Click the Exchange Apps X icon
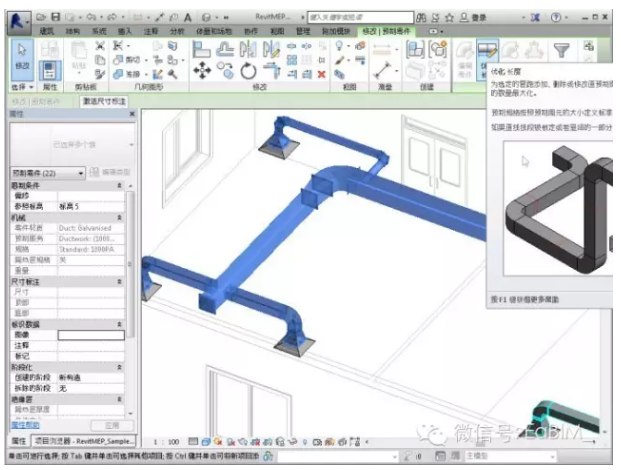 coord(535,17)
